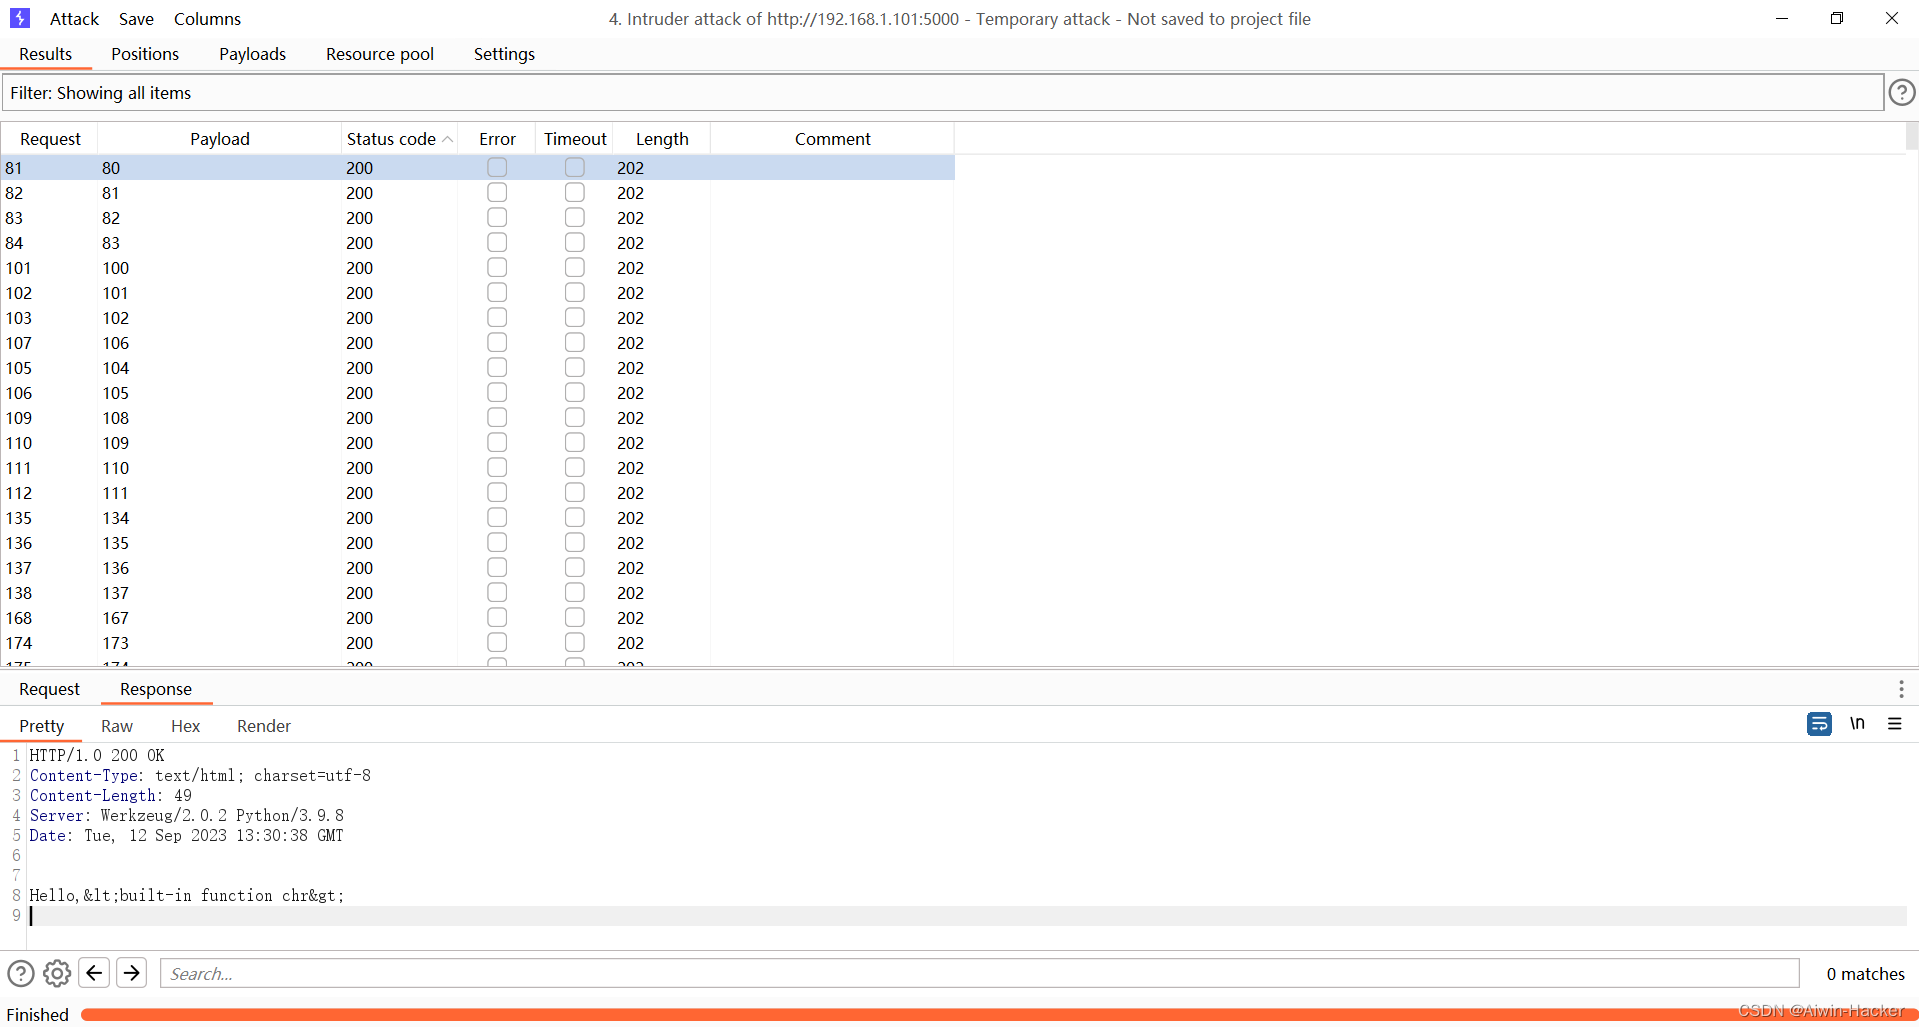
Task: Switch to Hex response view
Action: (x=185, y=726)
